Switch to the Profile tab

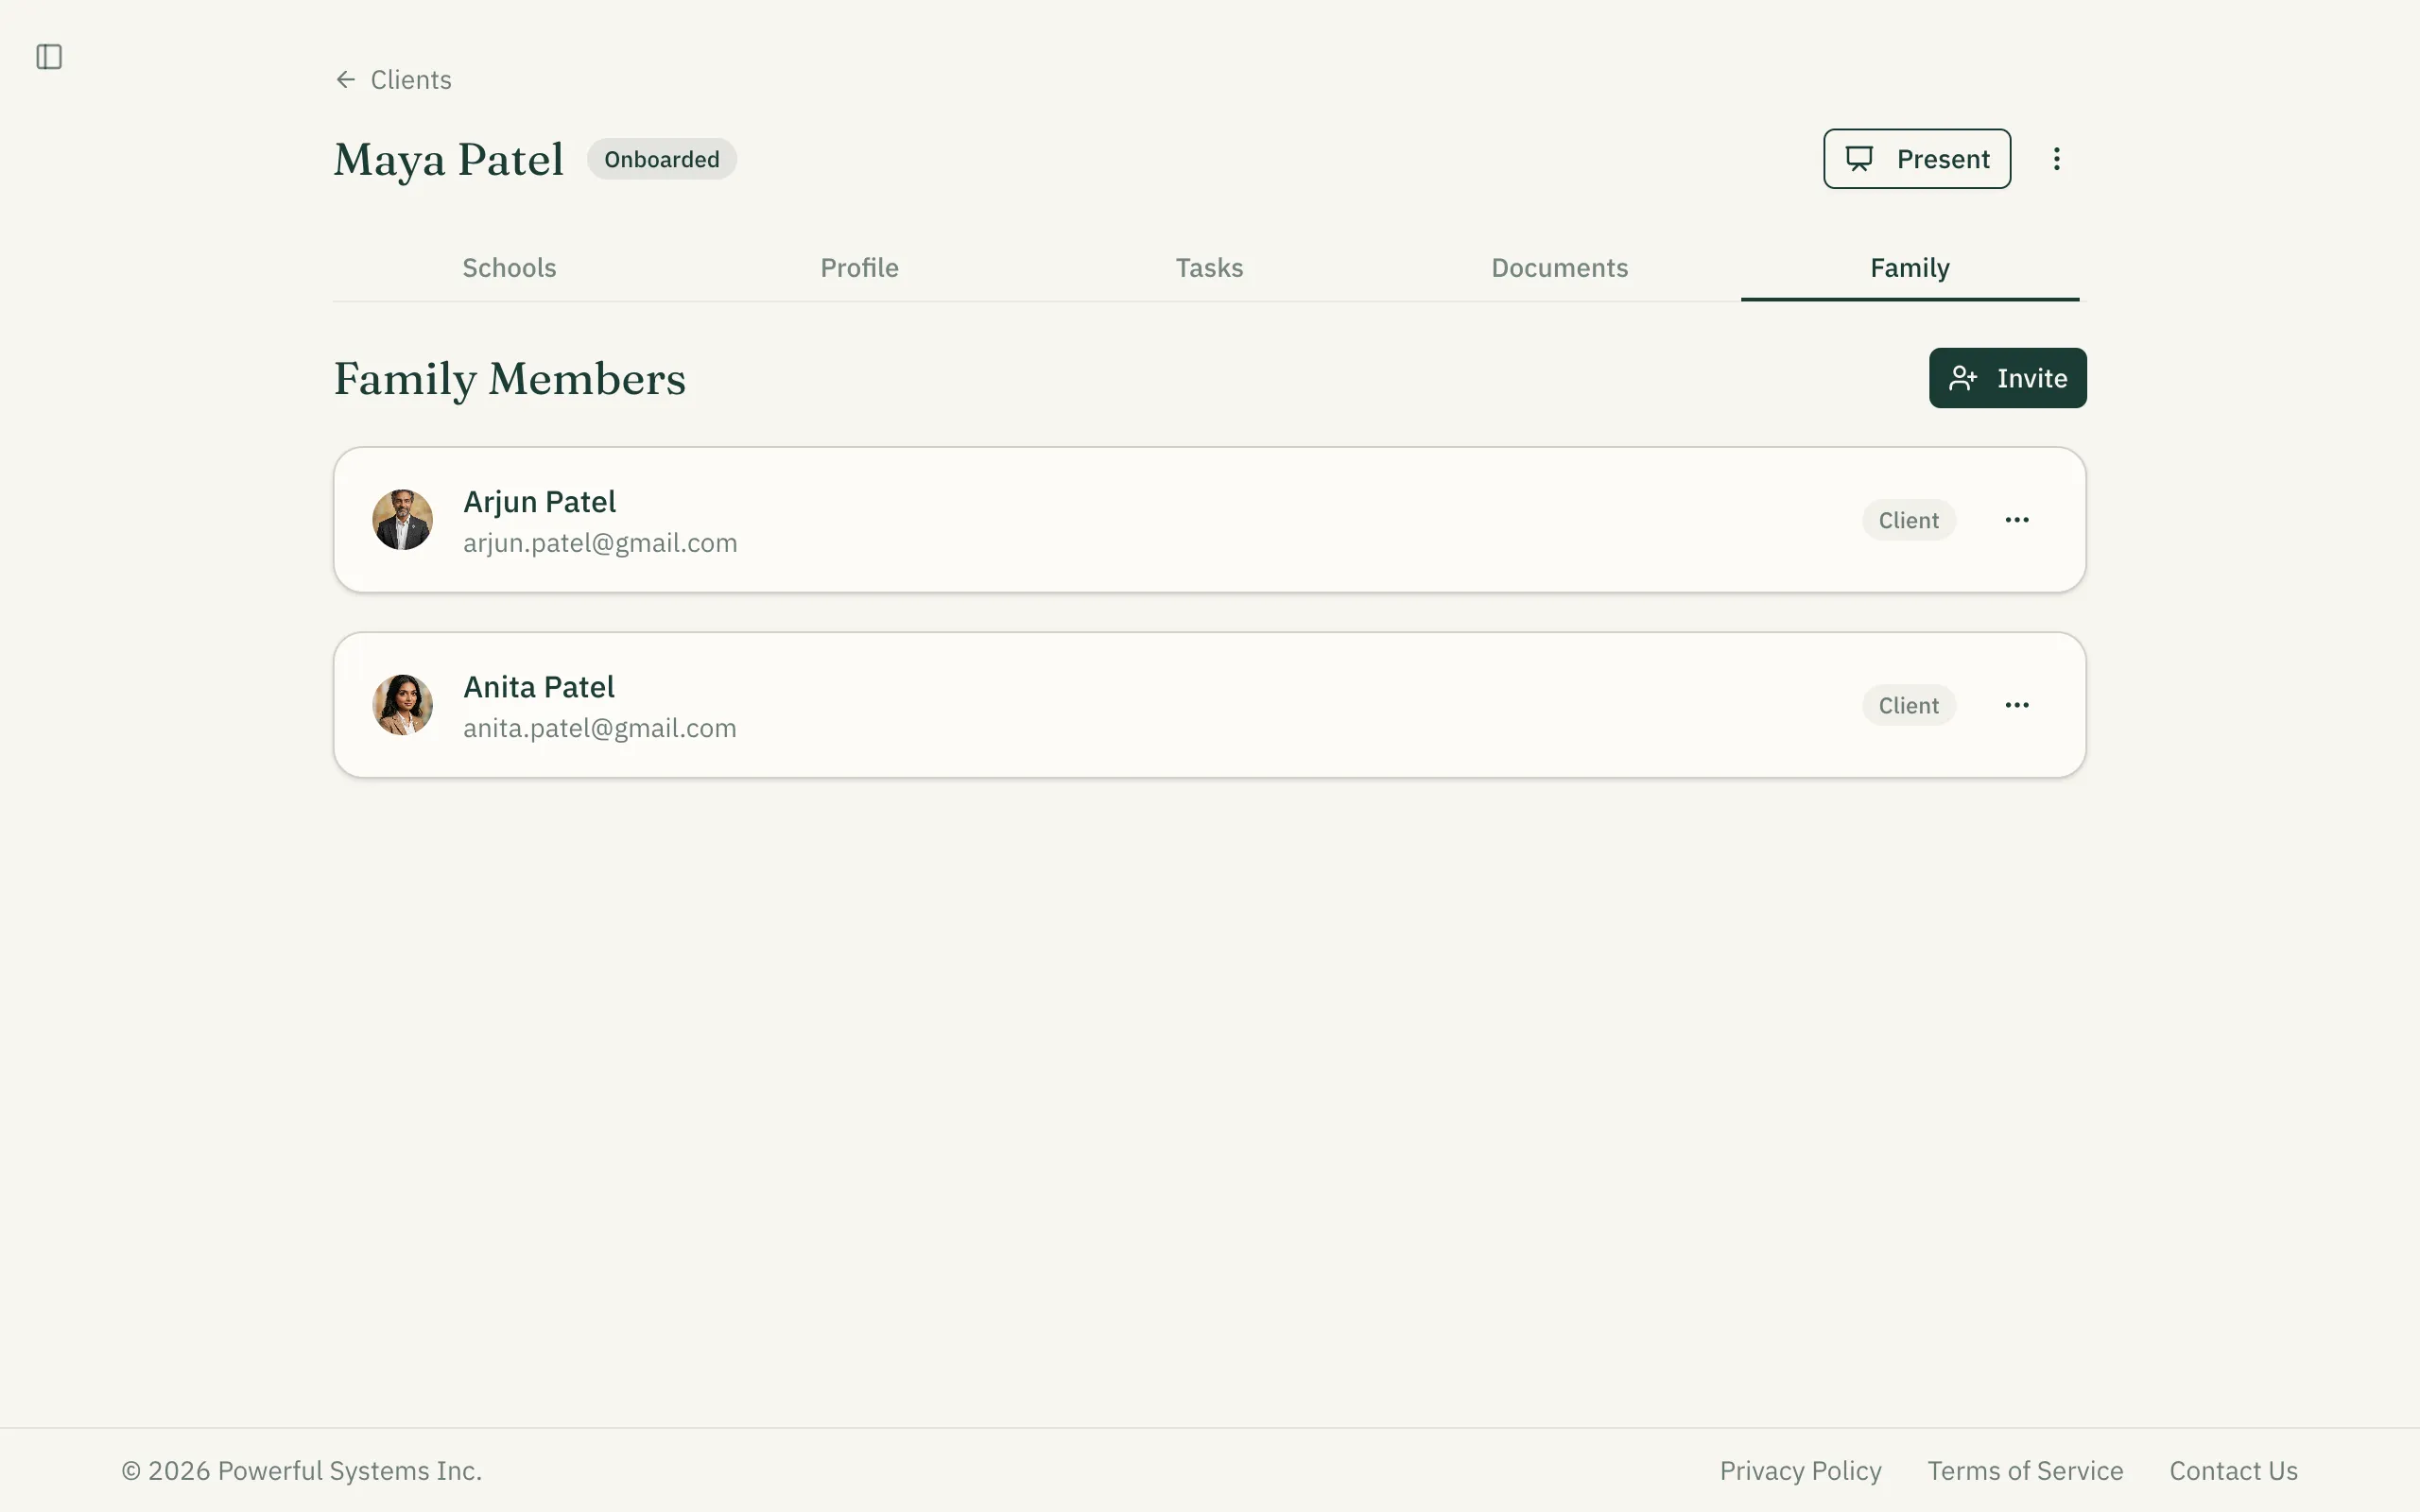pos(859,268)
